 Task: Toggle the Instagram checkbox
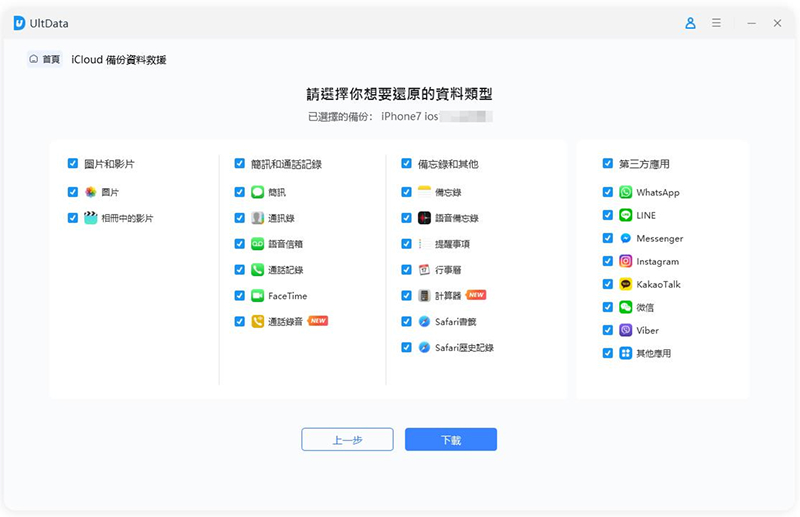[x=608, y=261]
